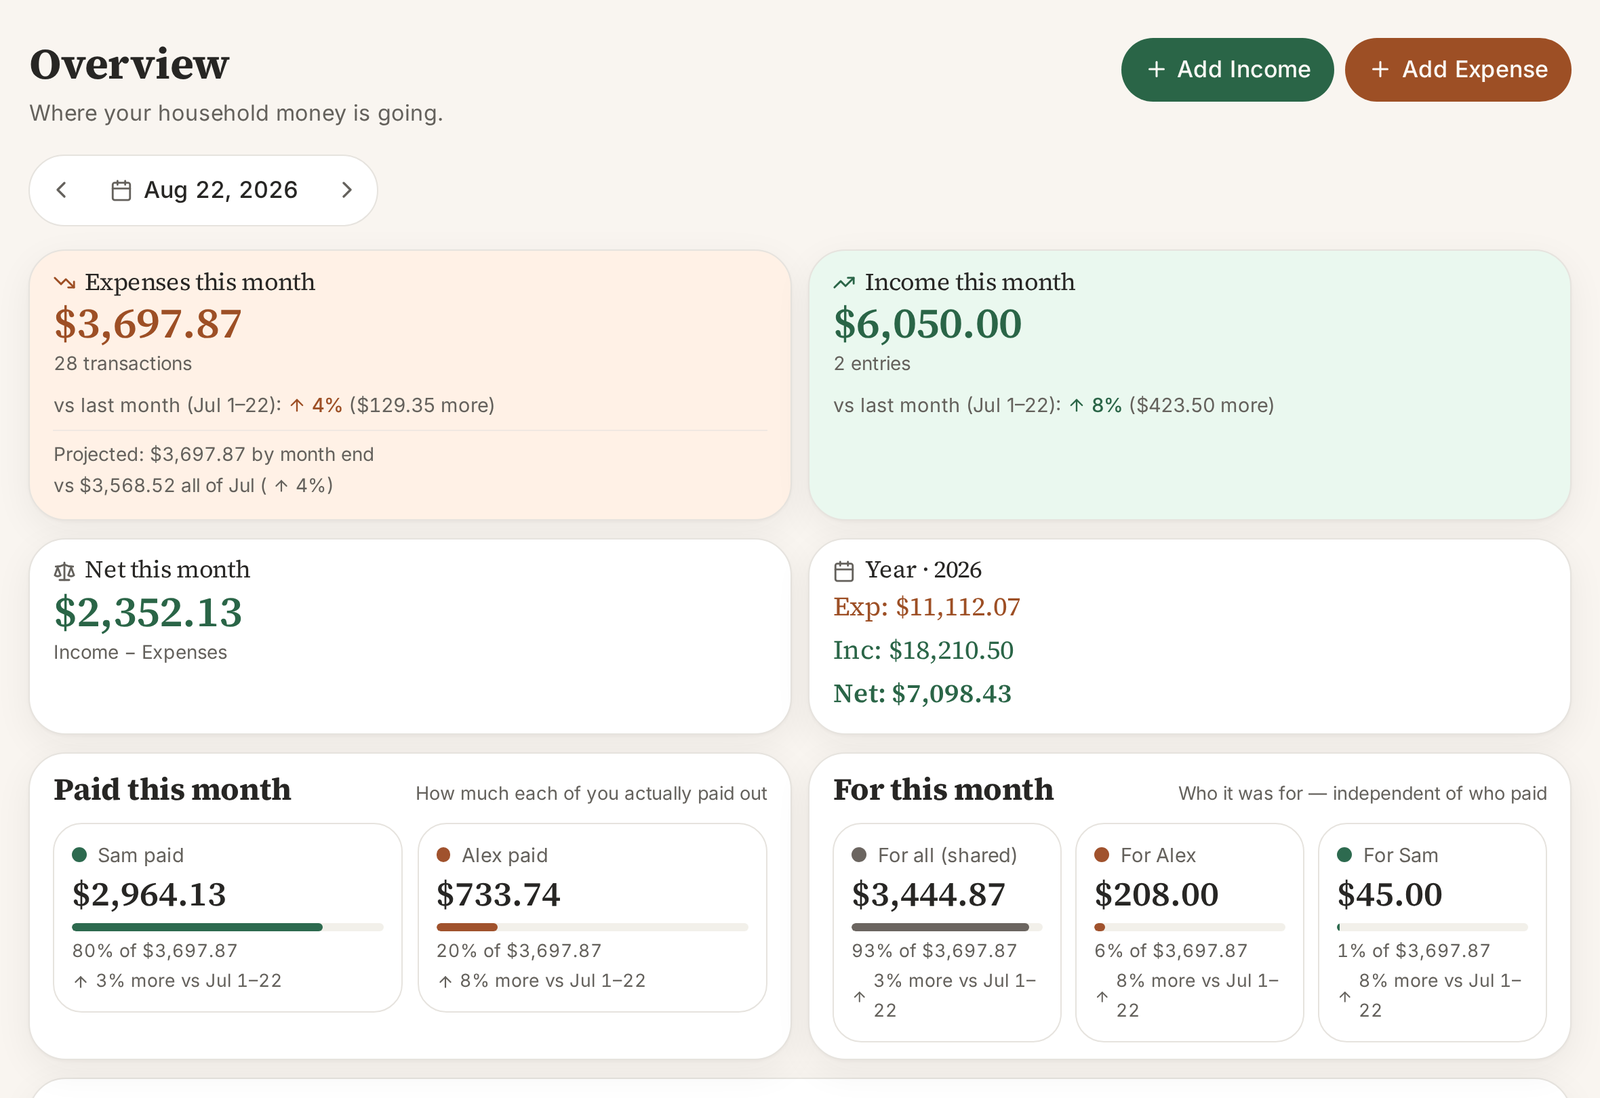
Task: Click Alex paid progress bar
Action: (x=592, y=927)
